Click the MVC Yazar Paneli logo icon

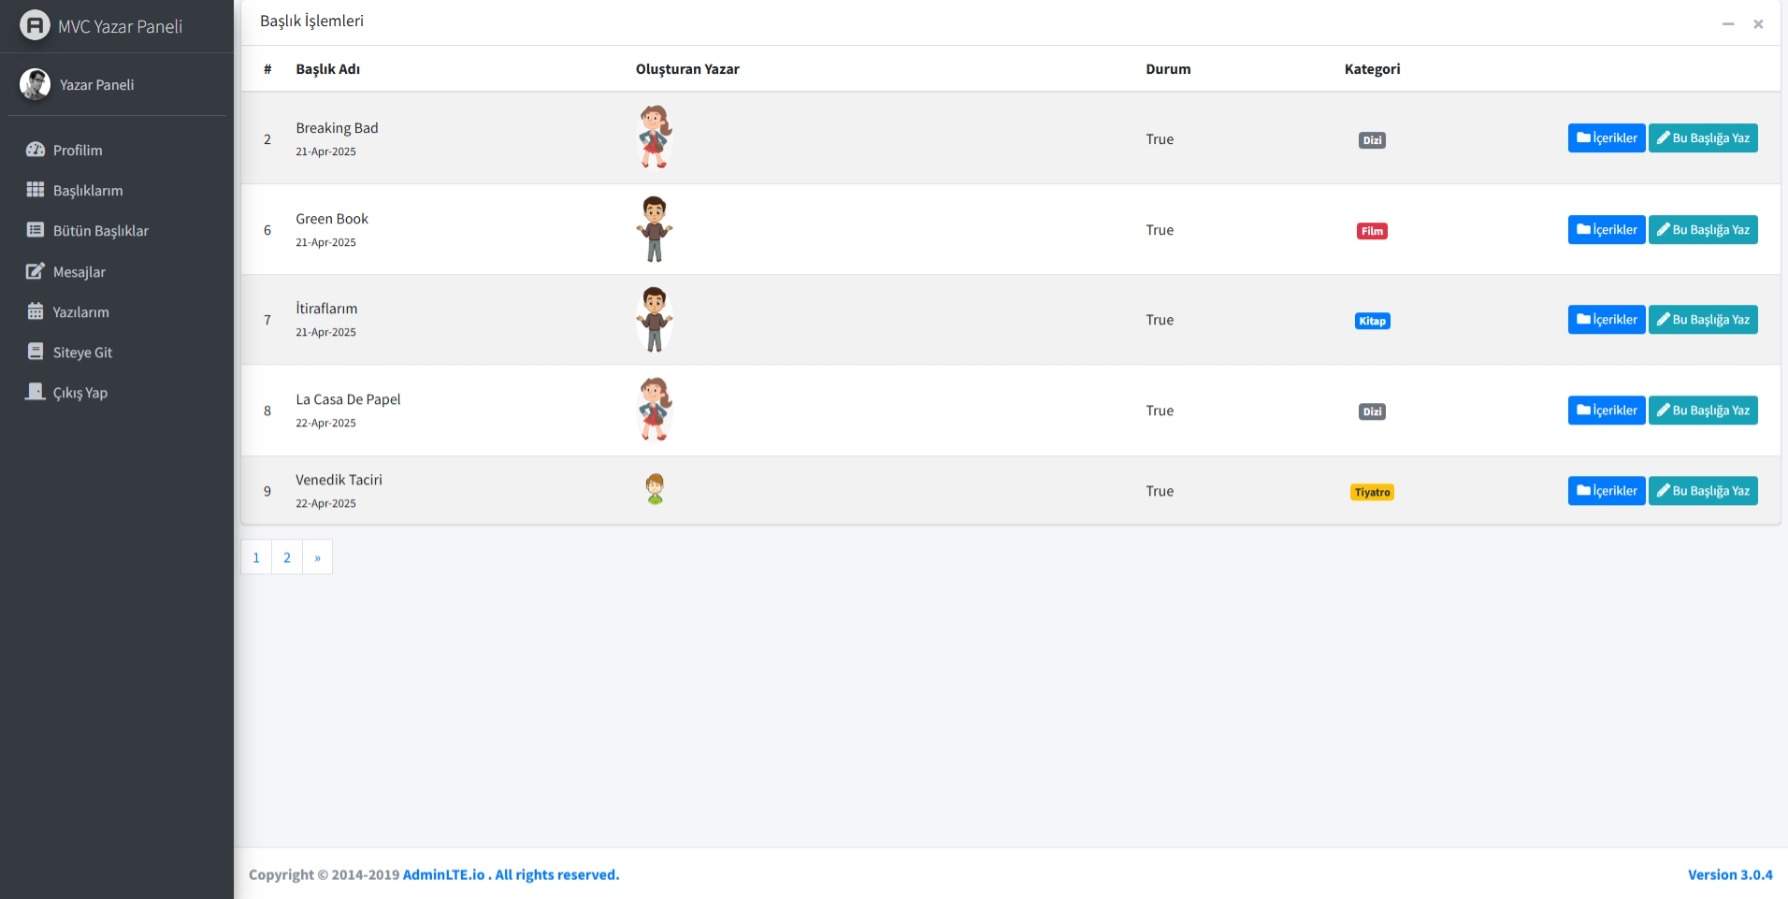(35, 25)
